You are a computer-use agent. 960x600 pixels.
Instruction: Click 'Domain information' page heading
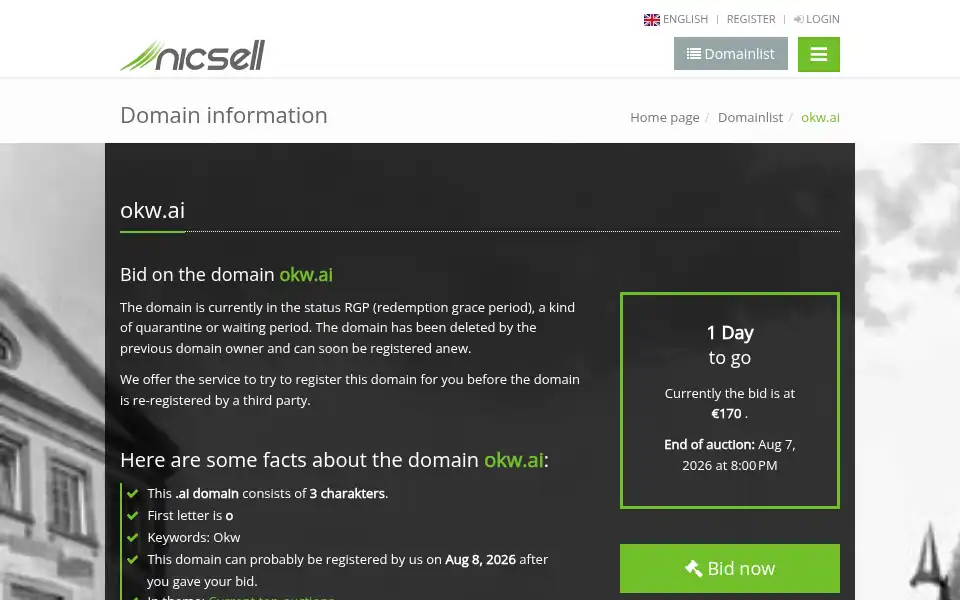223,115
